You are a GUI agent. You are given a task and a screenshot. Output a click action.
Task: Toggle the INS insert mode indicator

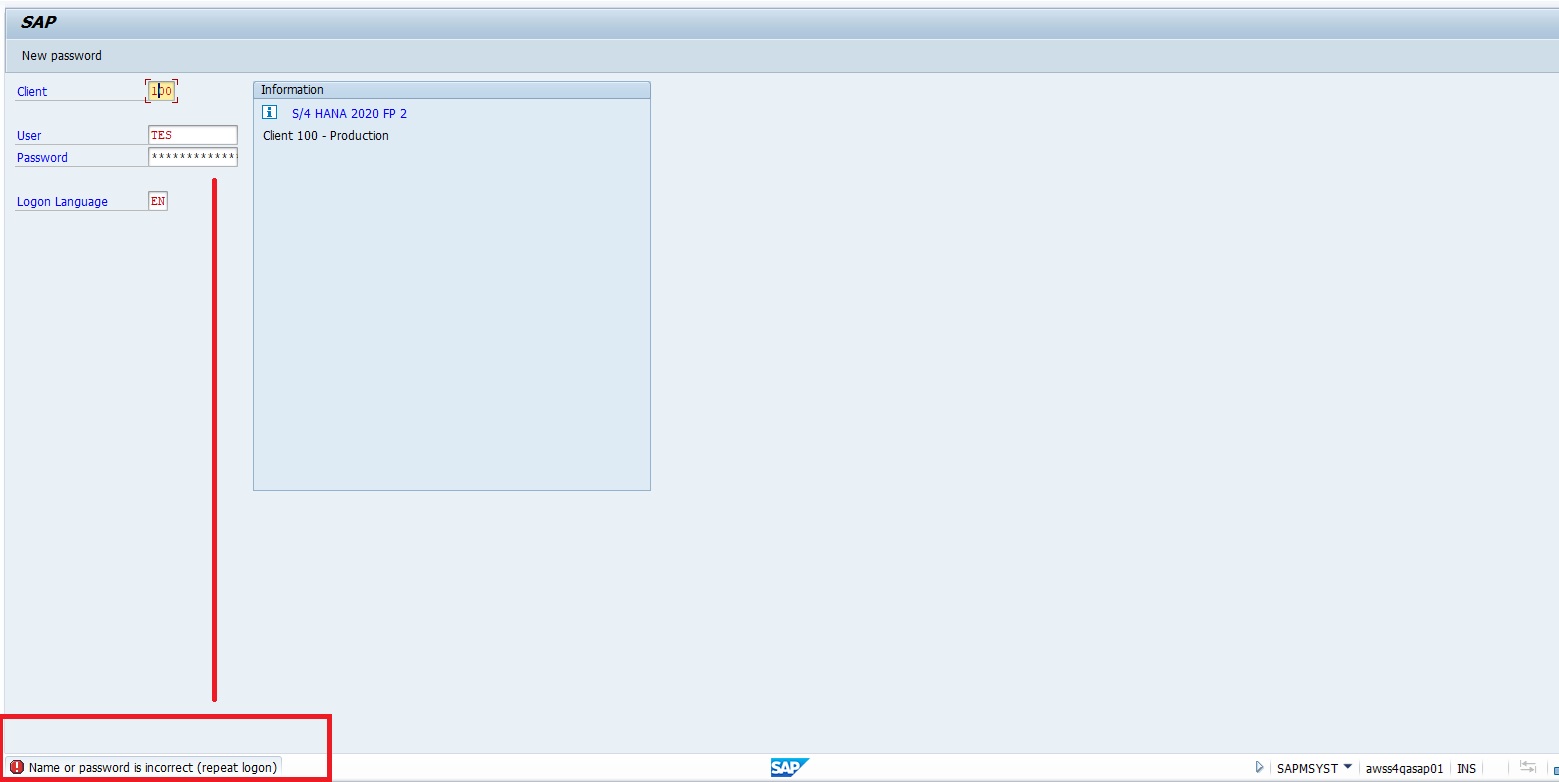point(1466,768)
